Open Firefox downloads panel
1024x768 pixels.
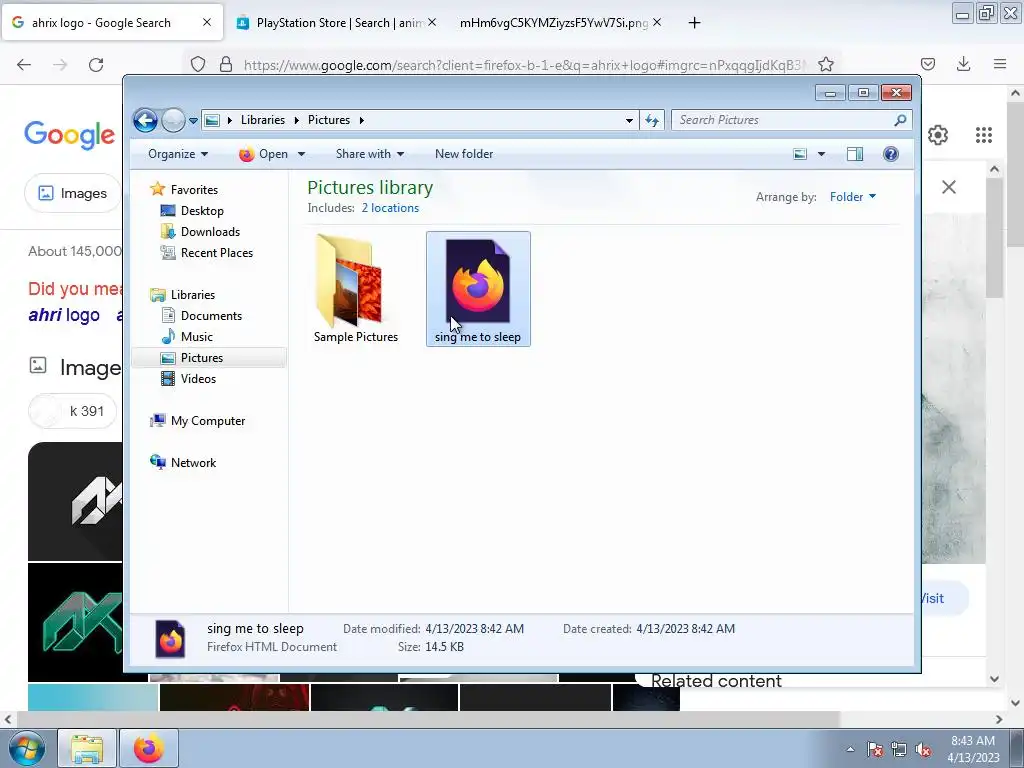pos(963,64)
